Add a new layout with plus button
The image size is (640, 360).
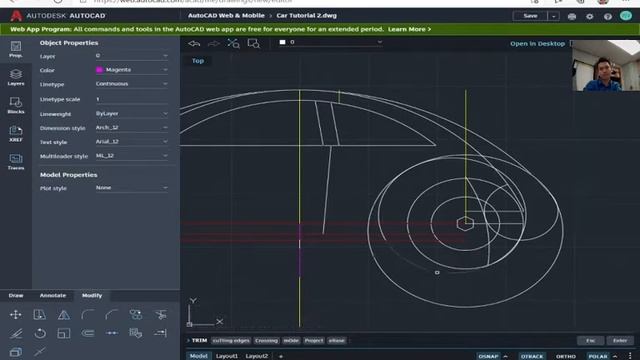[x=280, y=356]
